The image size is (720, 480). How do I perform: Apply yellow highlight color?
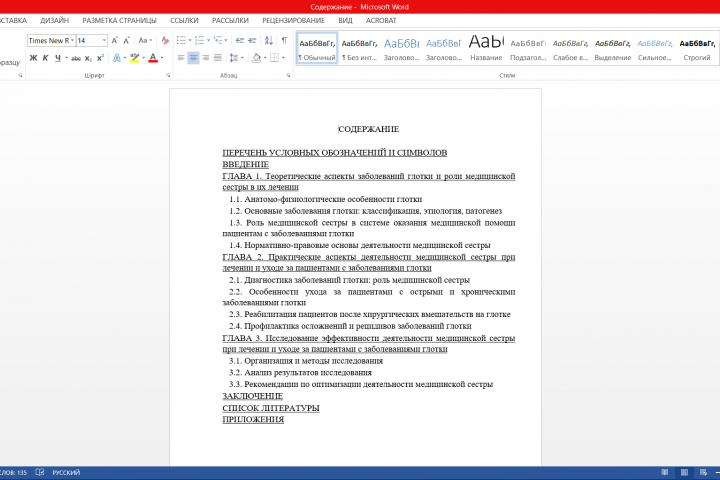point(135,58)
